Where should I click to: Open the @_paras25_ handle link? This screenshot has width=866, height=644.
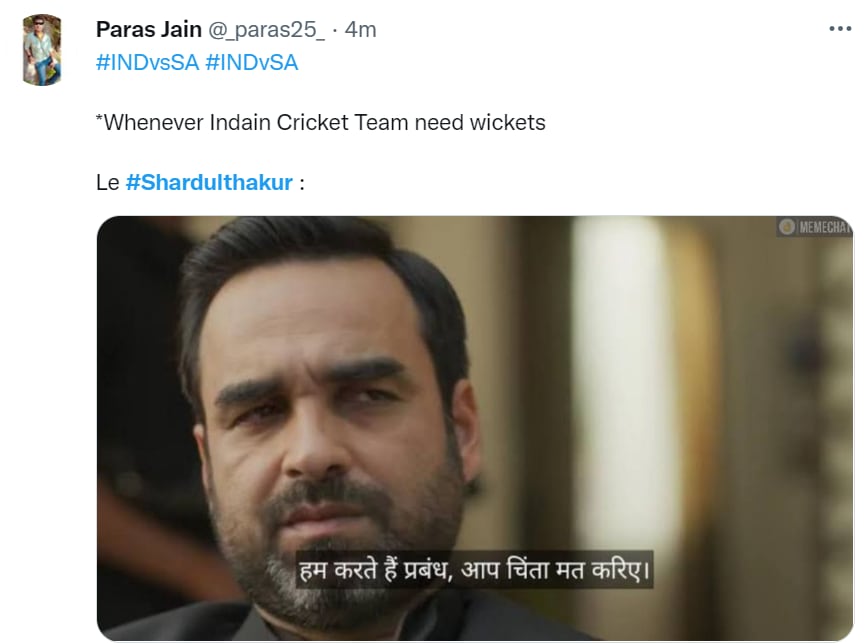point(266,30)
